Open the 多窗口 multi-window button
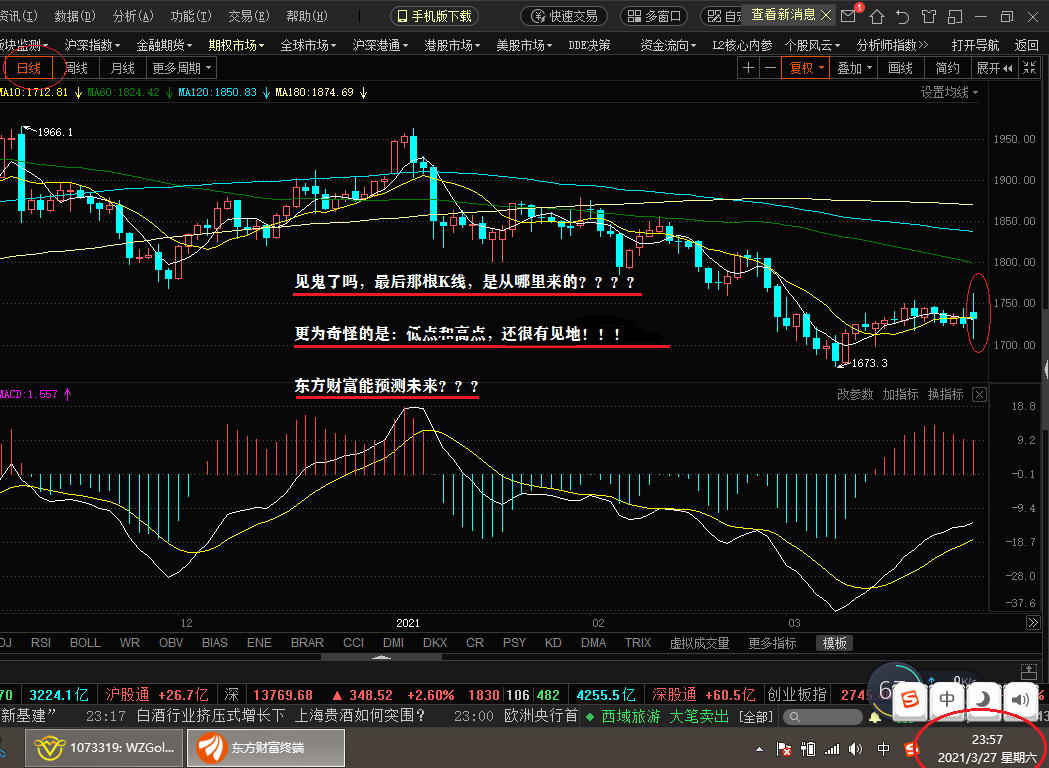The width and height of the screenshot is (1049, 768). point(654,16)
